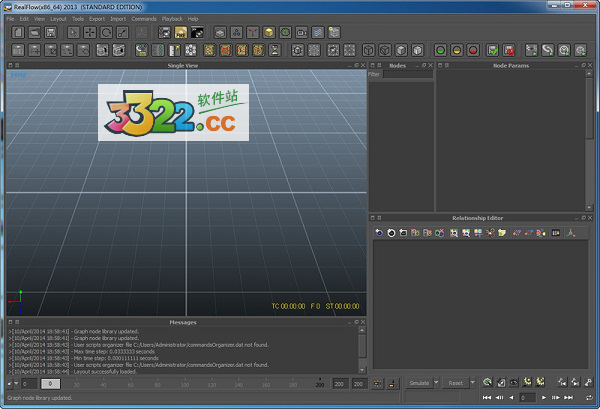Click the lock icon left of Simulate
The image size is (600, 409).
pos(394,383)
